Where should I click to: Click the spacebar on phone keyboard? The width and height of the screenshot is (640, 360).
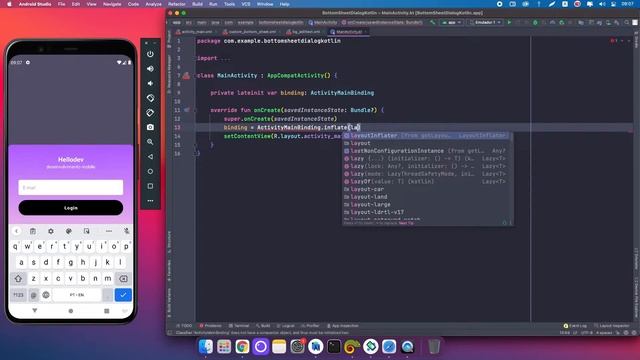coord(77,295)
